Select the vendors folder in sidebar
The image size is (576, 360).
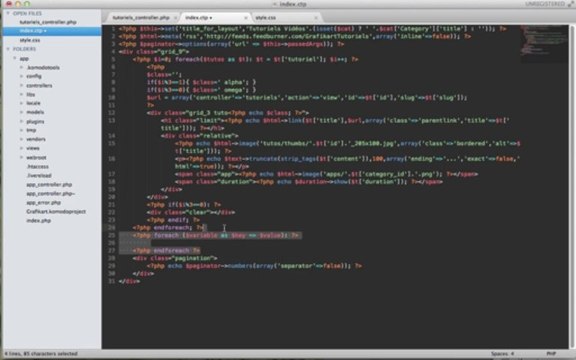(36, 139)
